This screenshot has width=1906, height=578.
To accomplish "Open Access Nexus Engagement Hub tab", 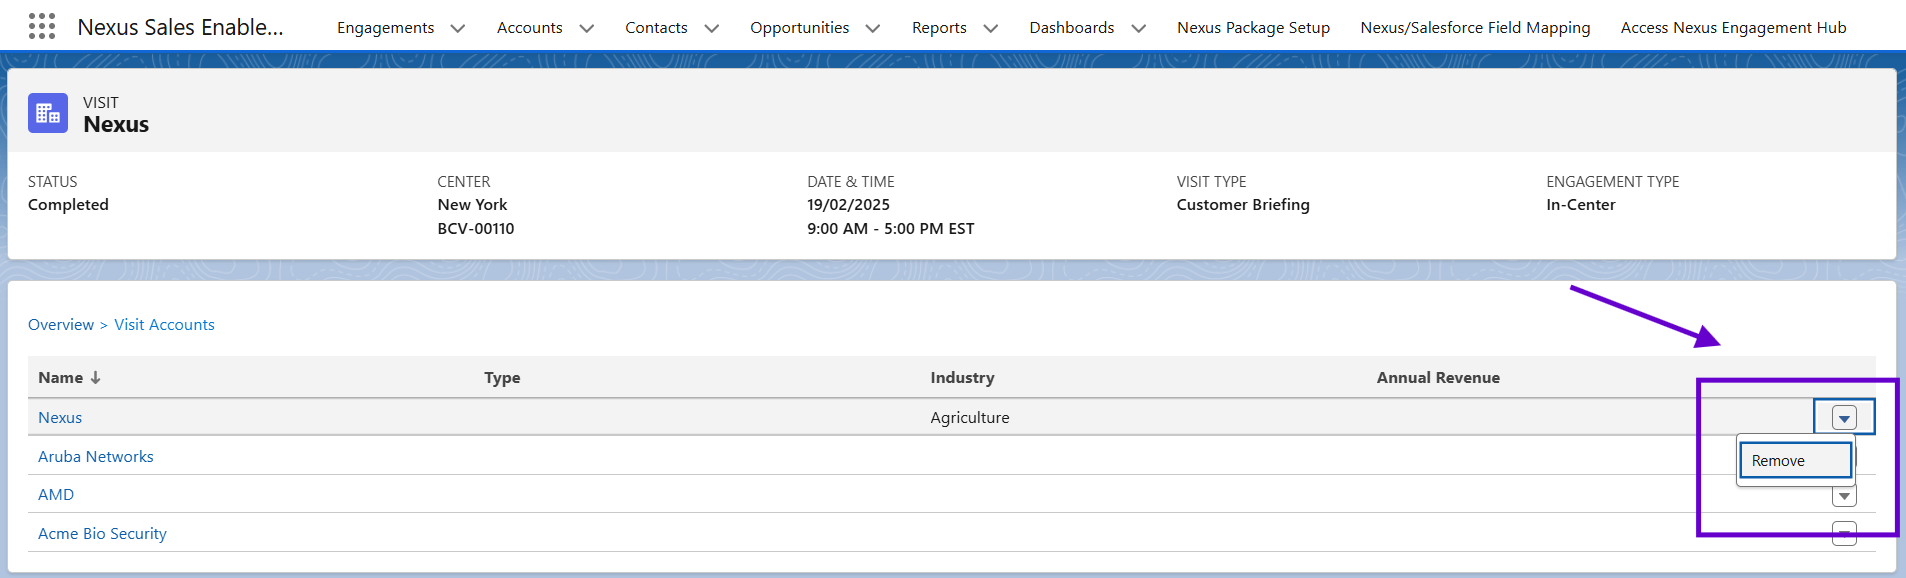I will (x=1733, y=28).
